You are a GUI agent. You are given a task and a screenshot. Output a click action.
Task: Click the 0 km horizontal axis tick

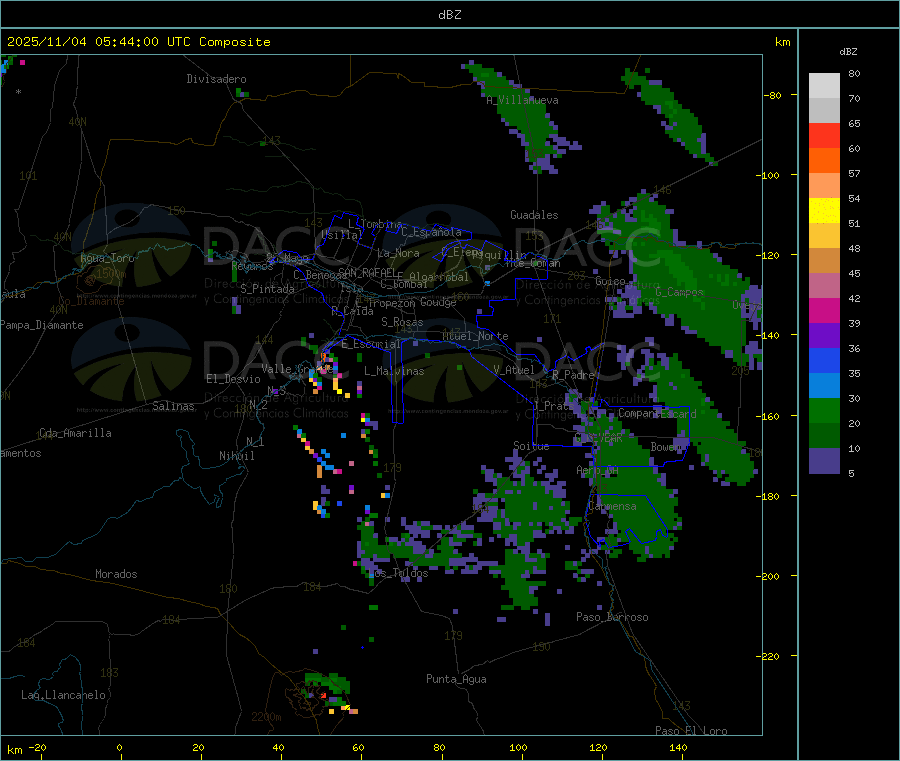tap(119, 747)
